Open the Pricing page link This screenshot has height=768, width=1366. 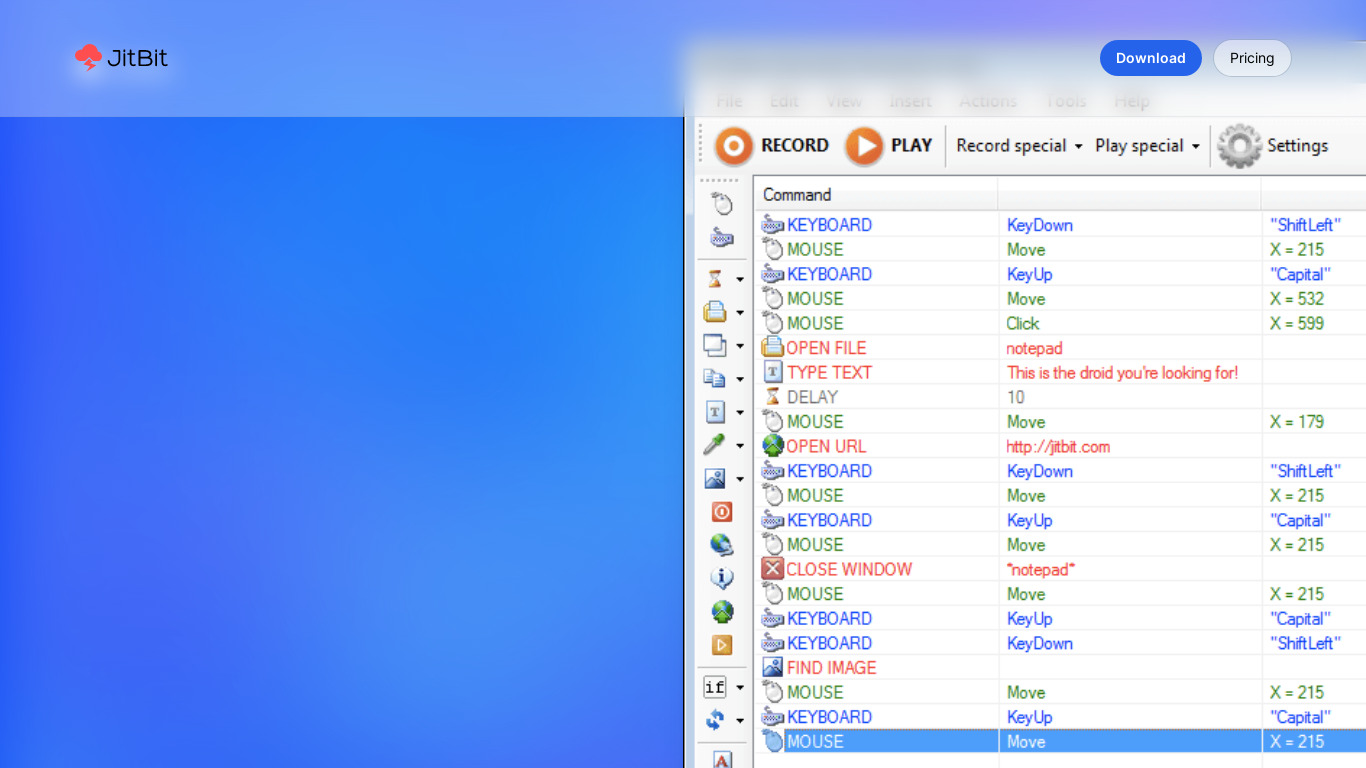point(1252,58)
